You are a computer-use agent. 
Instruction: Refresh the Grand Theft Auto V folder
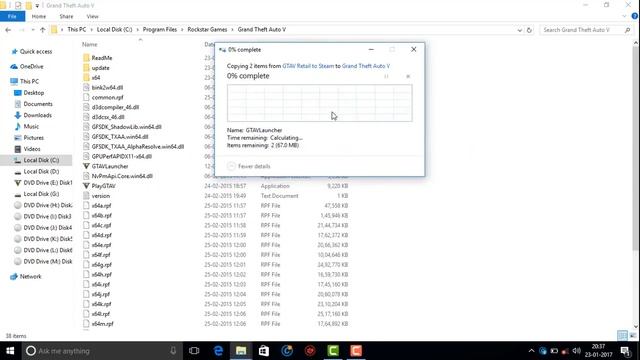pos(529,30)
